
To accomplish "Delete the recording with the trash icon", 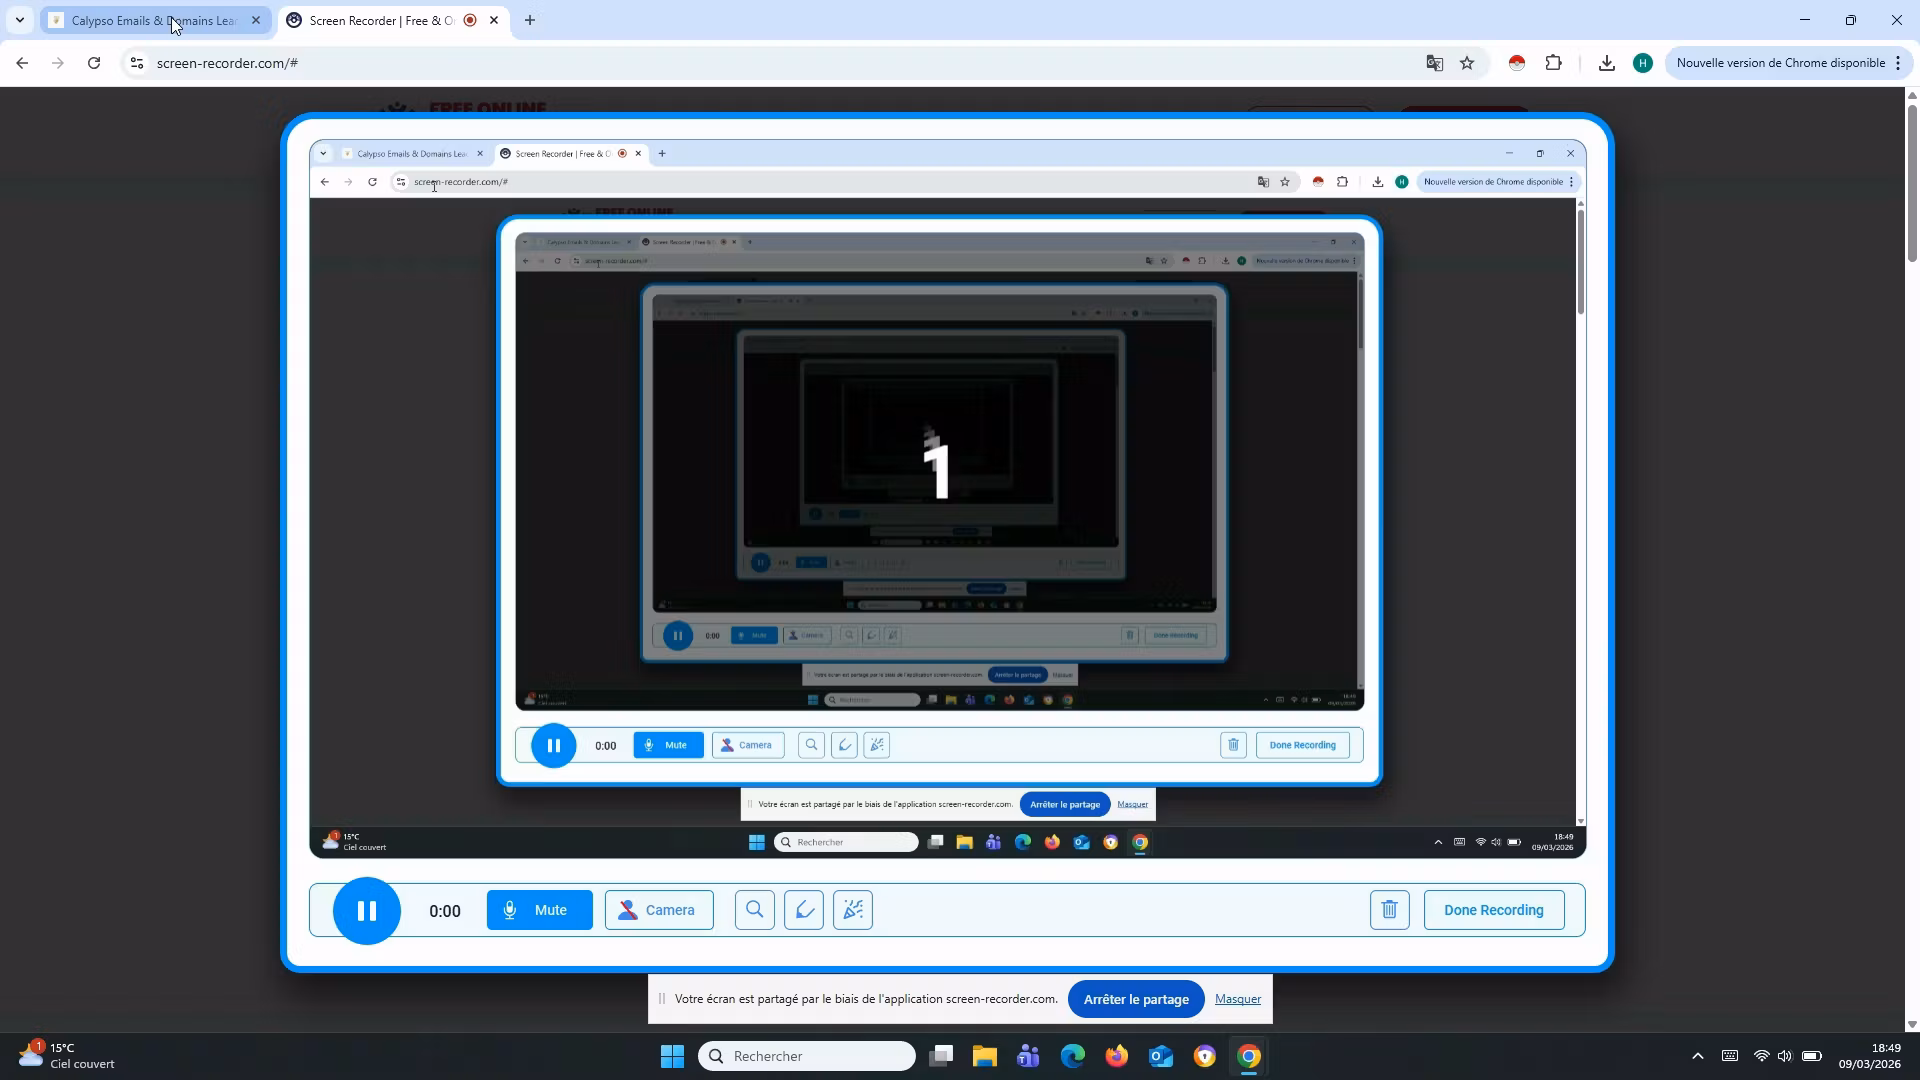I will pos(1389,910).
